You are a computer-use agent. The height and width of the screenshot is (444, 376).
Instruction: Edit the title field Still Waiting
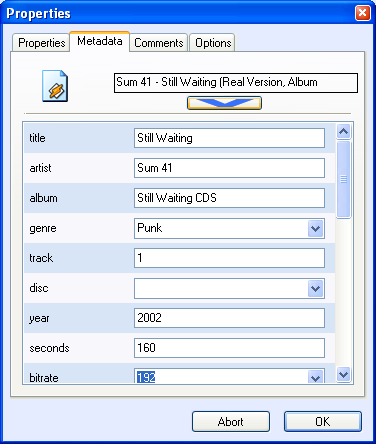coord(229,138)
